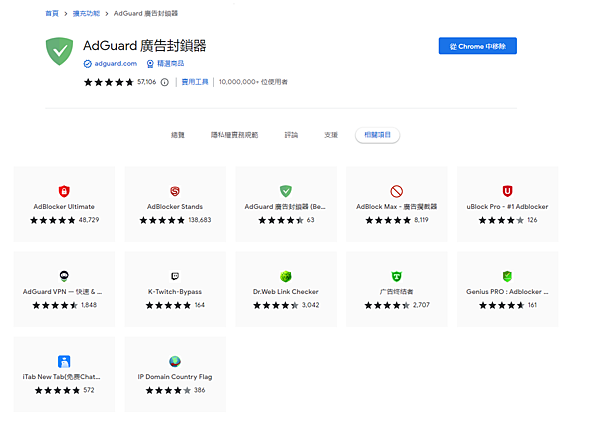Open the adguard.com publisher link

point(116,64)
